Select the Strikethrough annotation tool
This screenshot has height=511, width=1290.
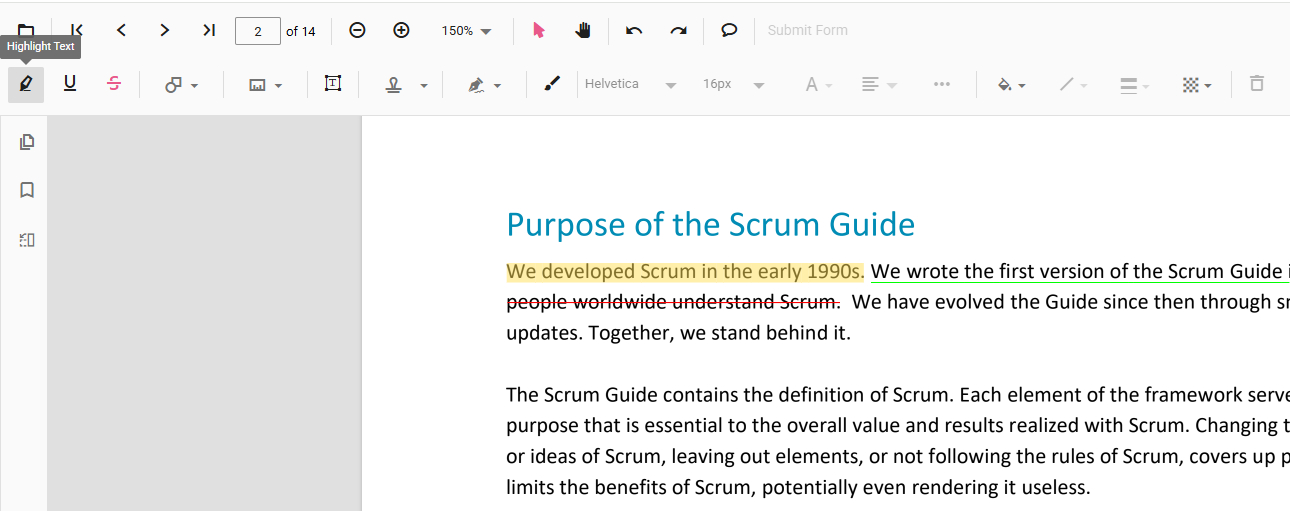(114, 85)
